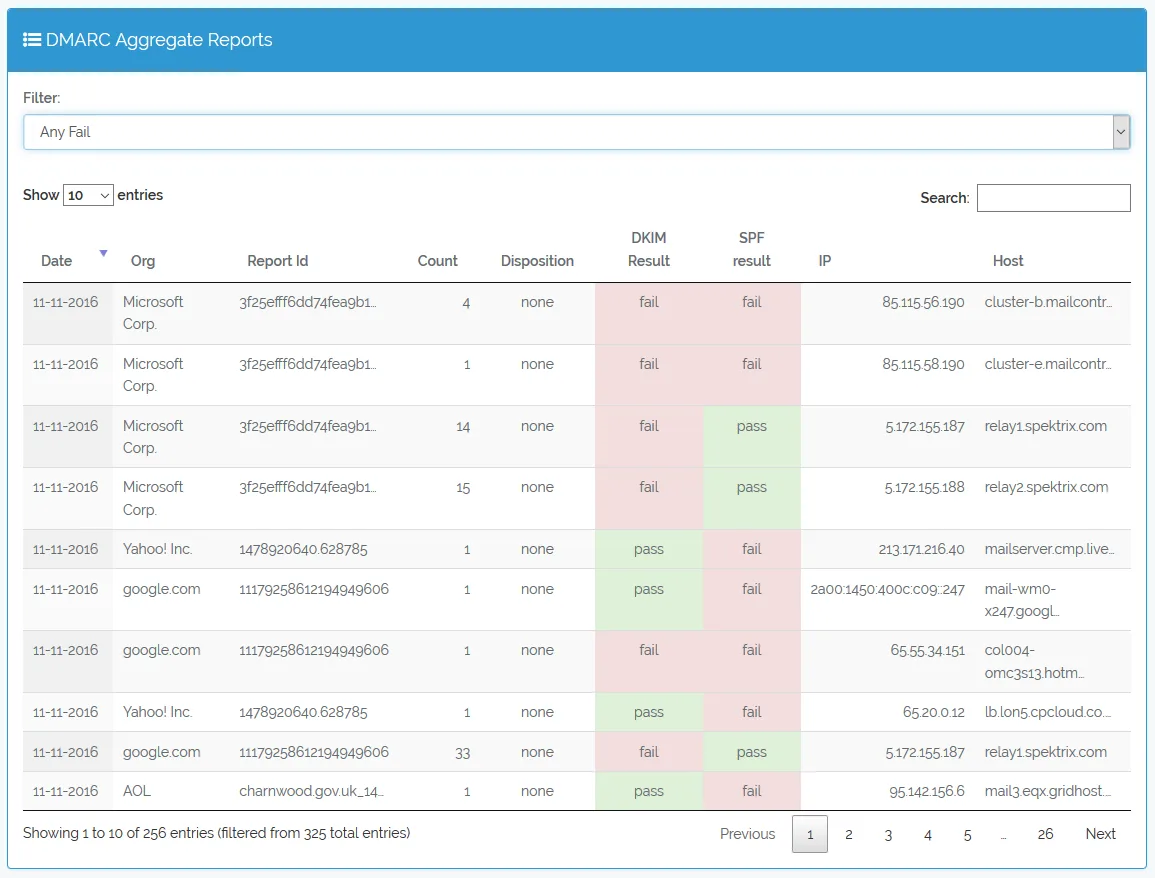This screenshot has height=878, width=1155.
Task: Sort by the IP column header
Action: coord(825,261)
